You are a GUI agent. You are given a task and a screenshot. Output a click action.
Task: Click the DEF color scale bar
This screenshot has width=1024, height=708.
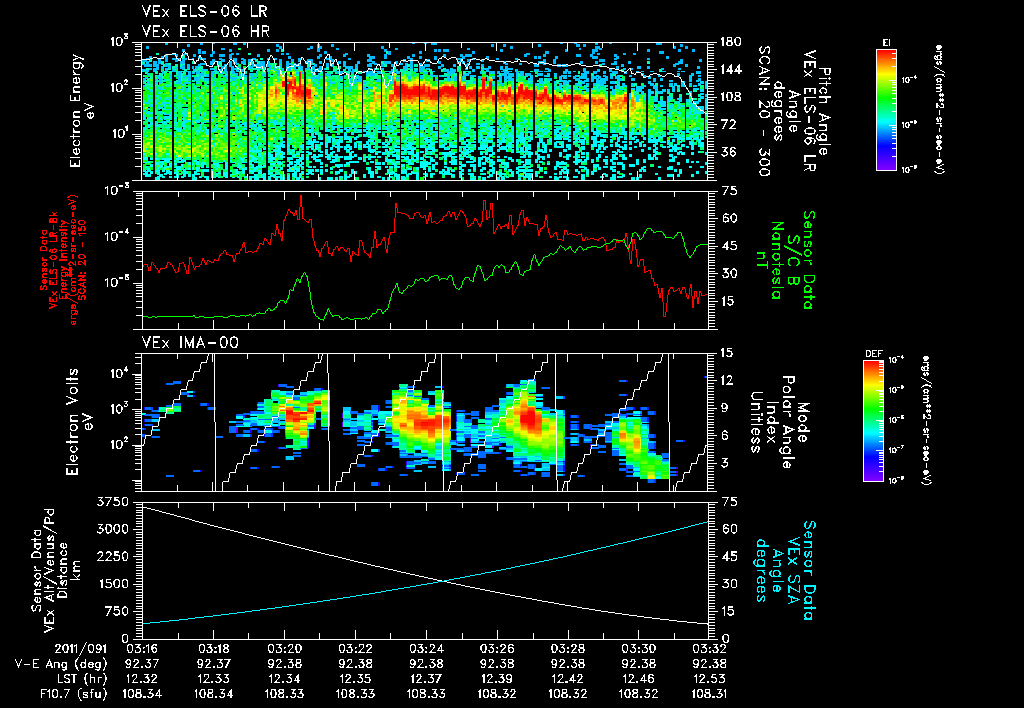(x=874, y=421)
